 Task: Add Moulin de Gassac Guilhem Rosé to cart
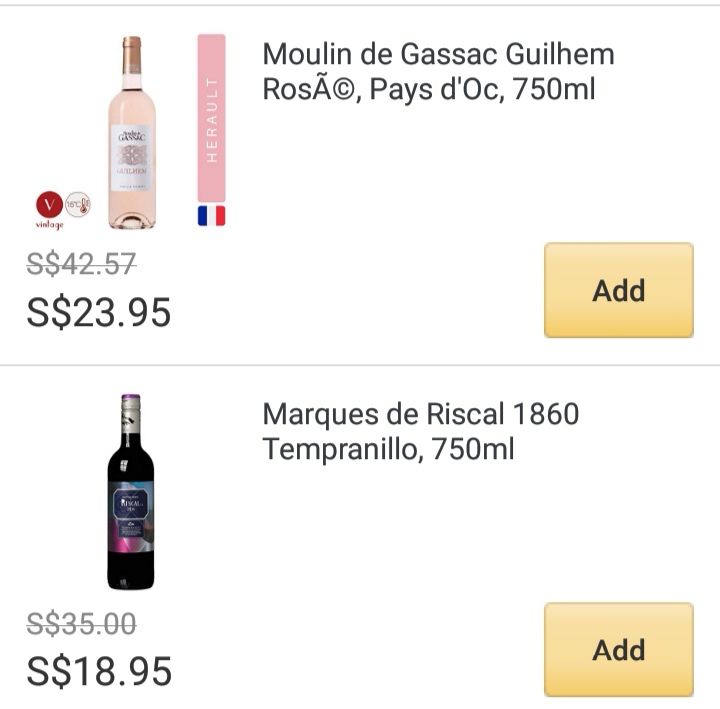pos(618,290)
